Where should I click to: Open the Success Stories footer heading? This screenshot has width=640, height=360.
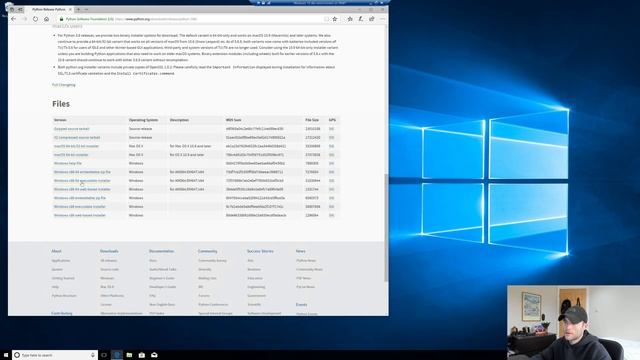260,251
